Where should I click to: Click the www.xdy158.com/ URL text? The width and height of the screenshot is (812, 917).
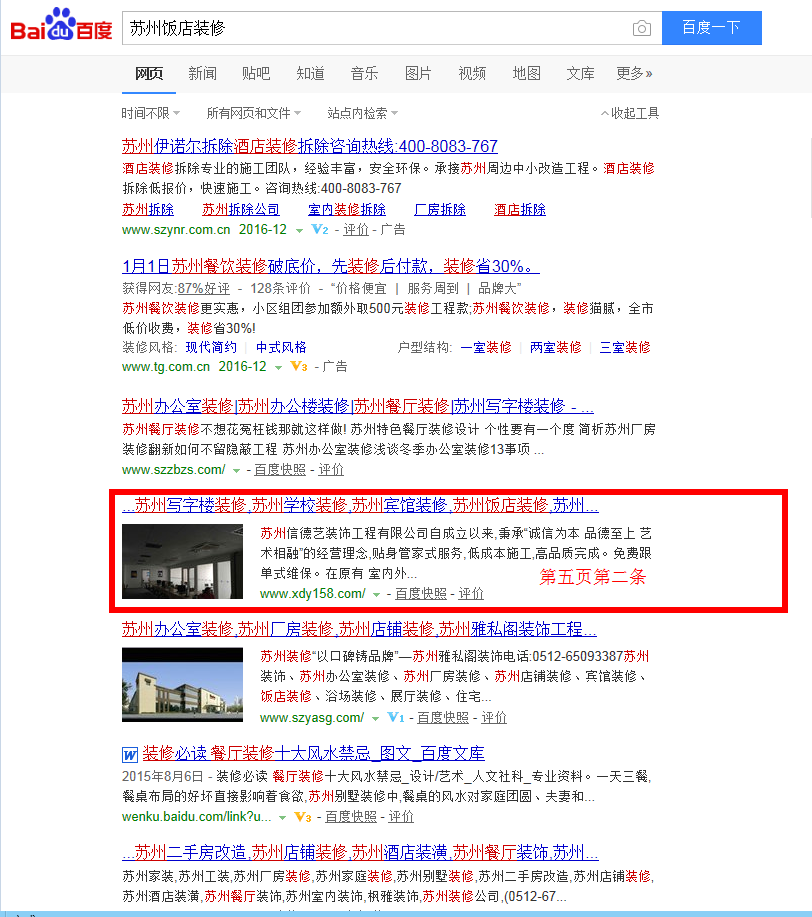pyautogui.click(x=313, y=594)
